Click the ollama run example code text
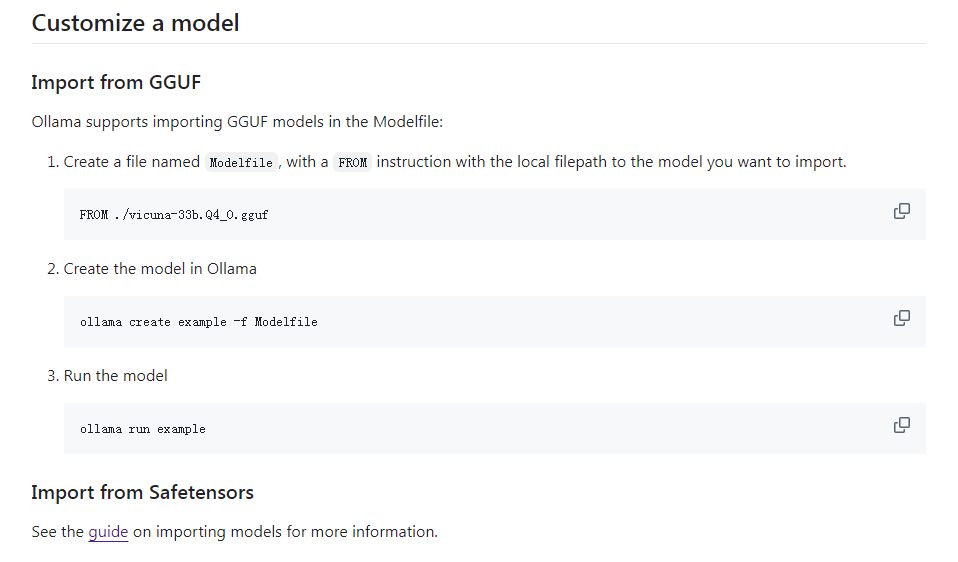The width and height of the screenshot is (958, 562). (142, 429)
